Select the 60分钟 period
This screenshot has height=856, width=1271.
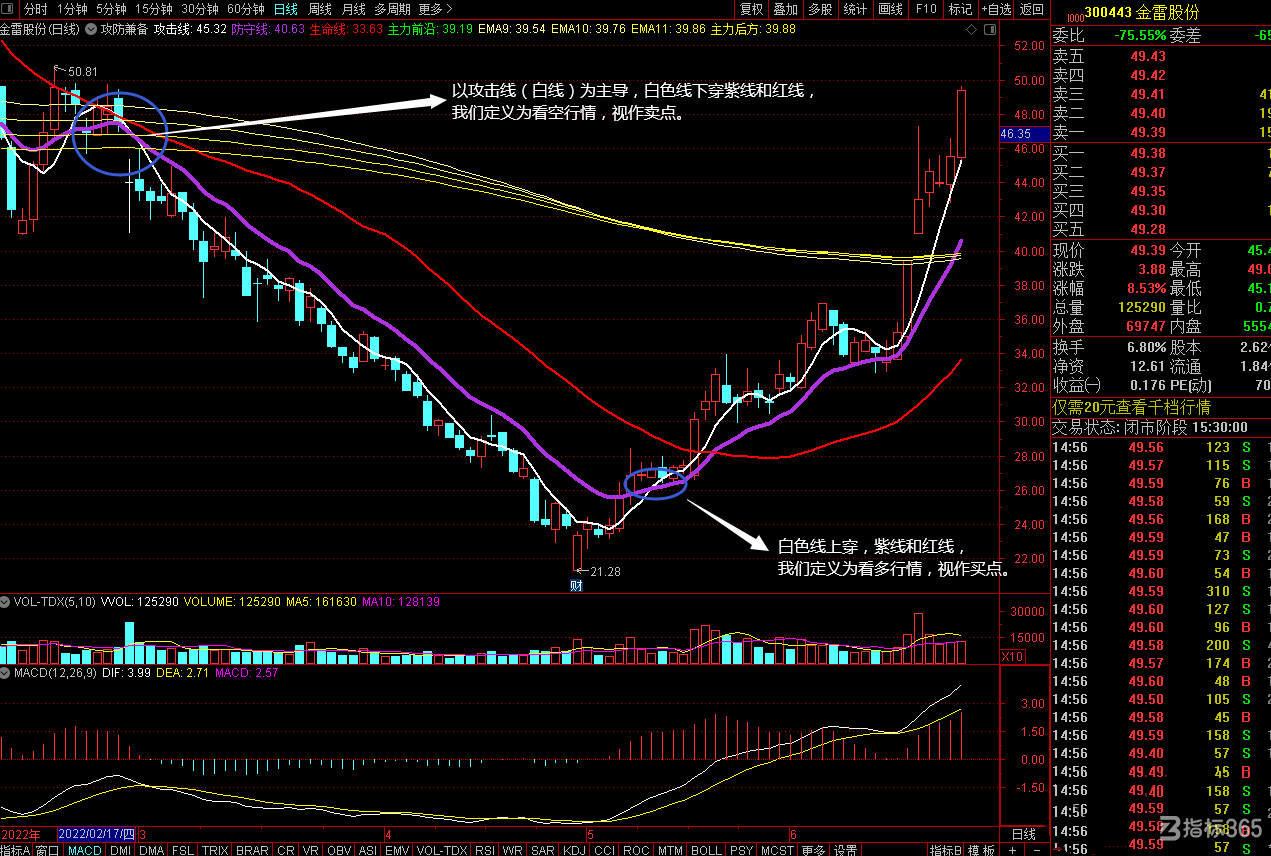click(x=245, y=8)
